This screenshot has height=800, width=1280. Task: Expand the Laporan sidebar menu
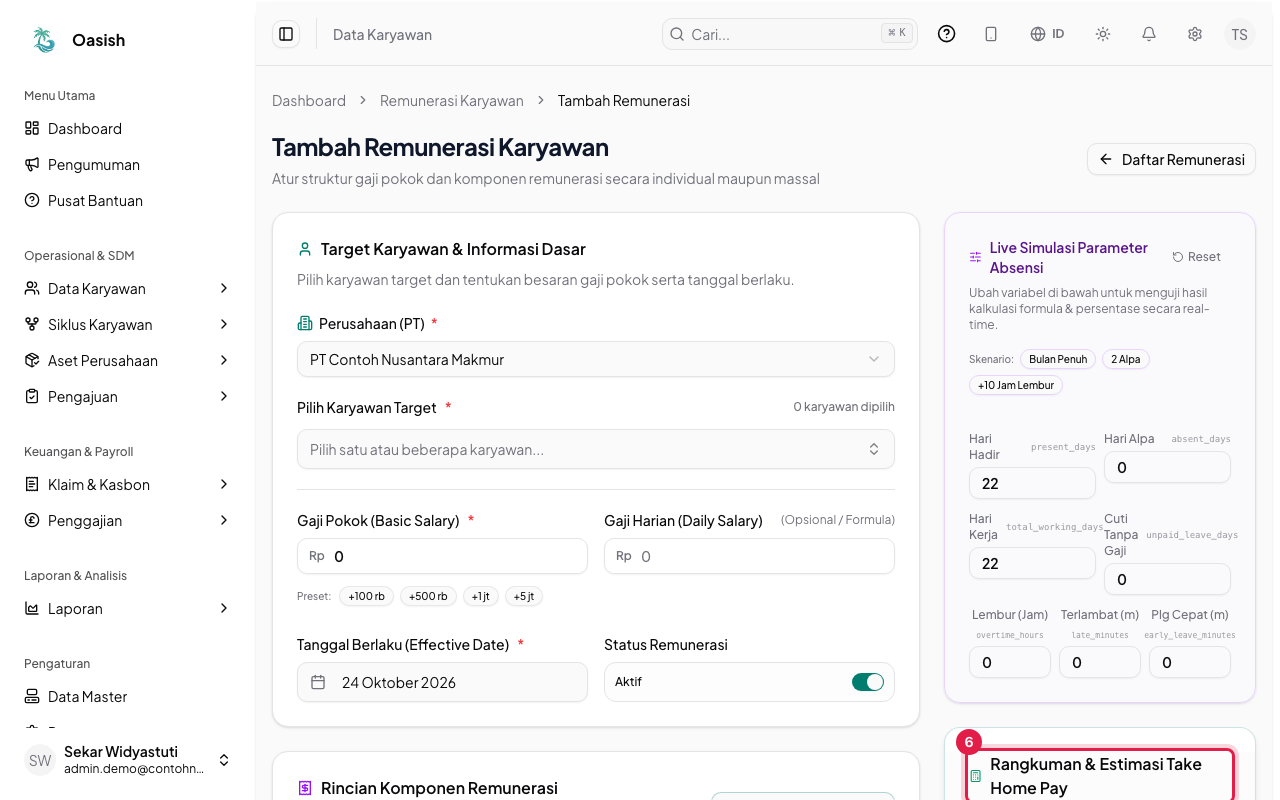point(127,608)
